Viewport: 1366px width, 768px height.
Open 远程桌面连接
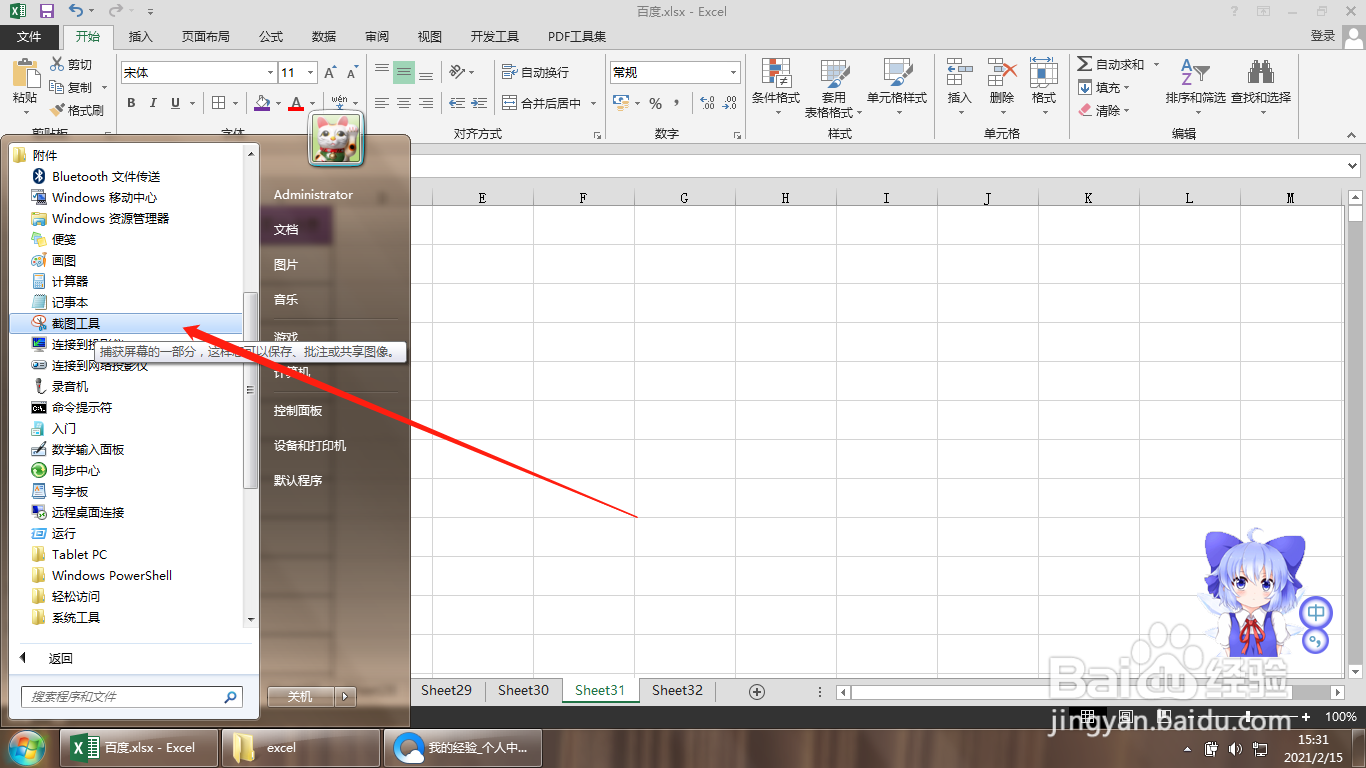(x=88, y=512)
